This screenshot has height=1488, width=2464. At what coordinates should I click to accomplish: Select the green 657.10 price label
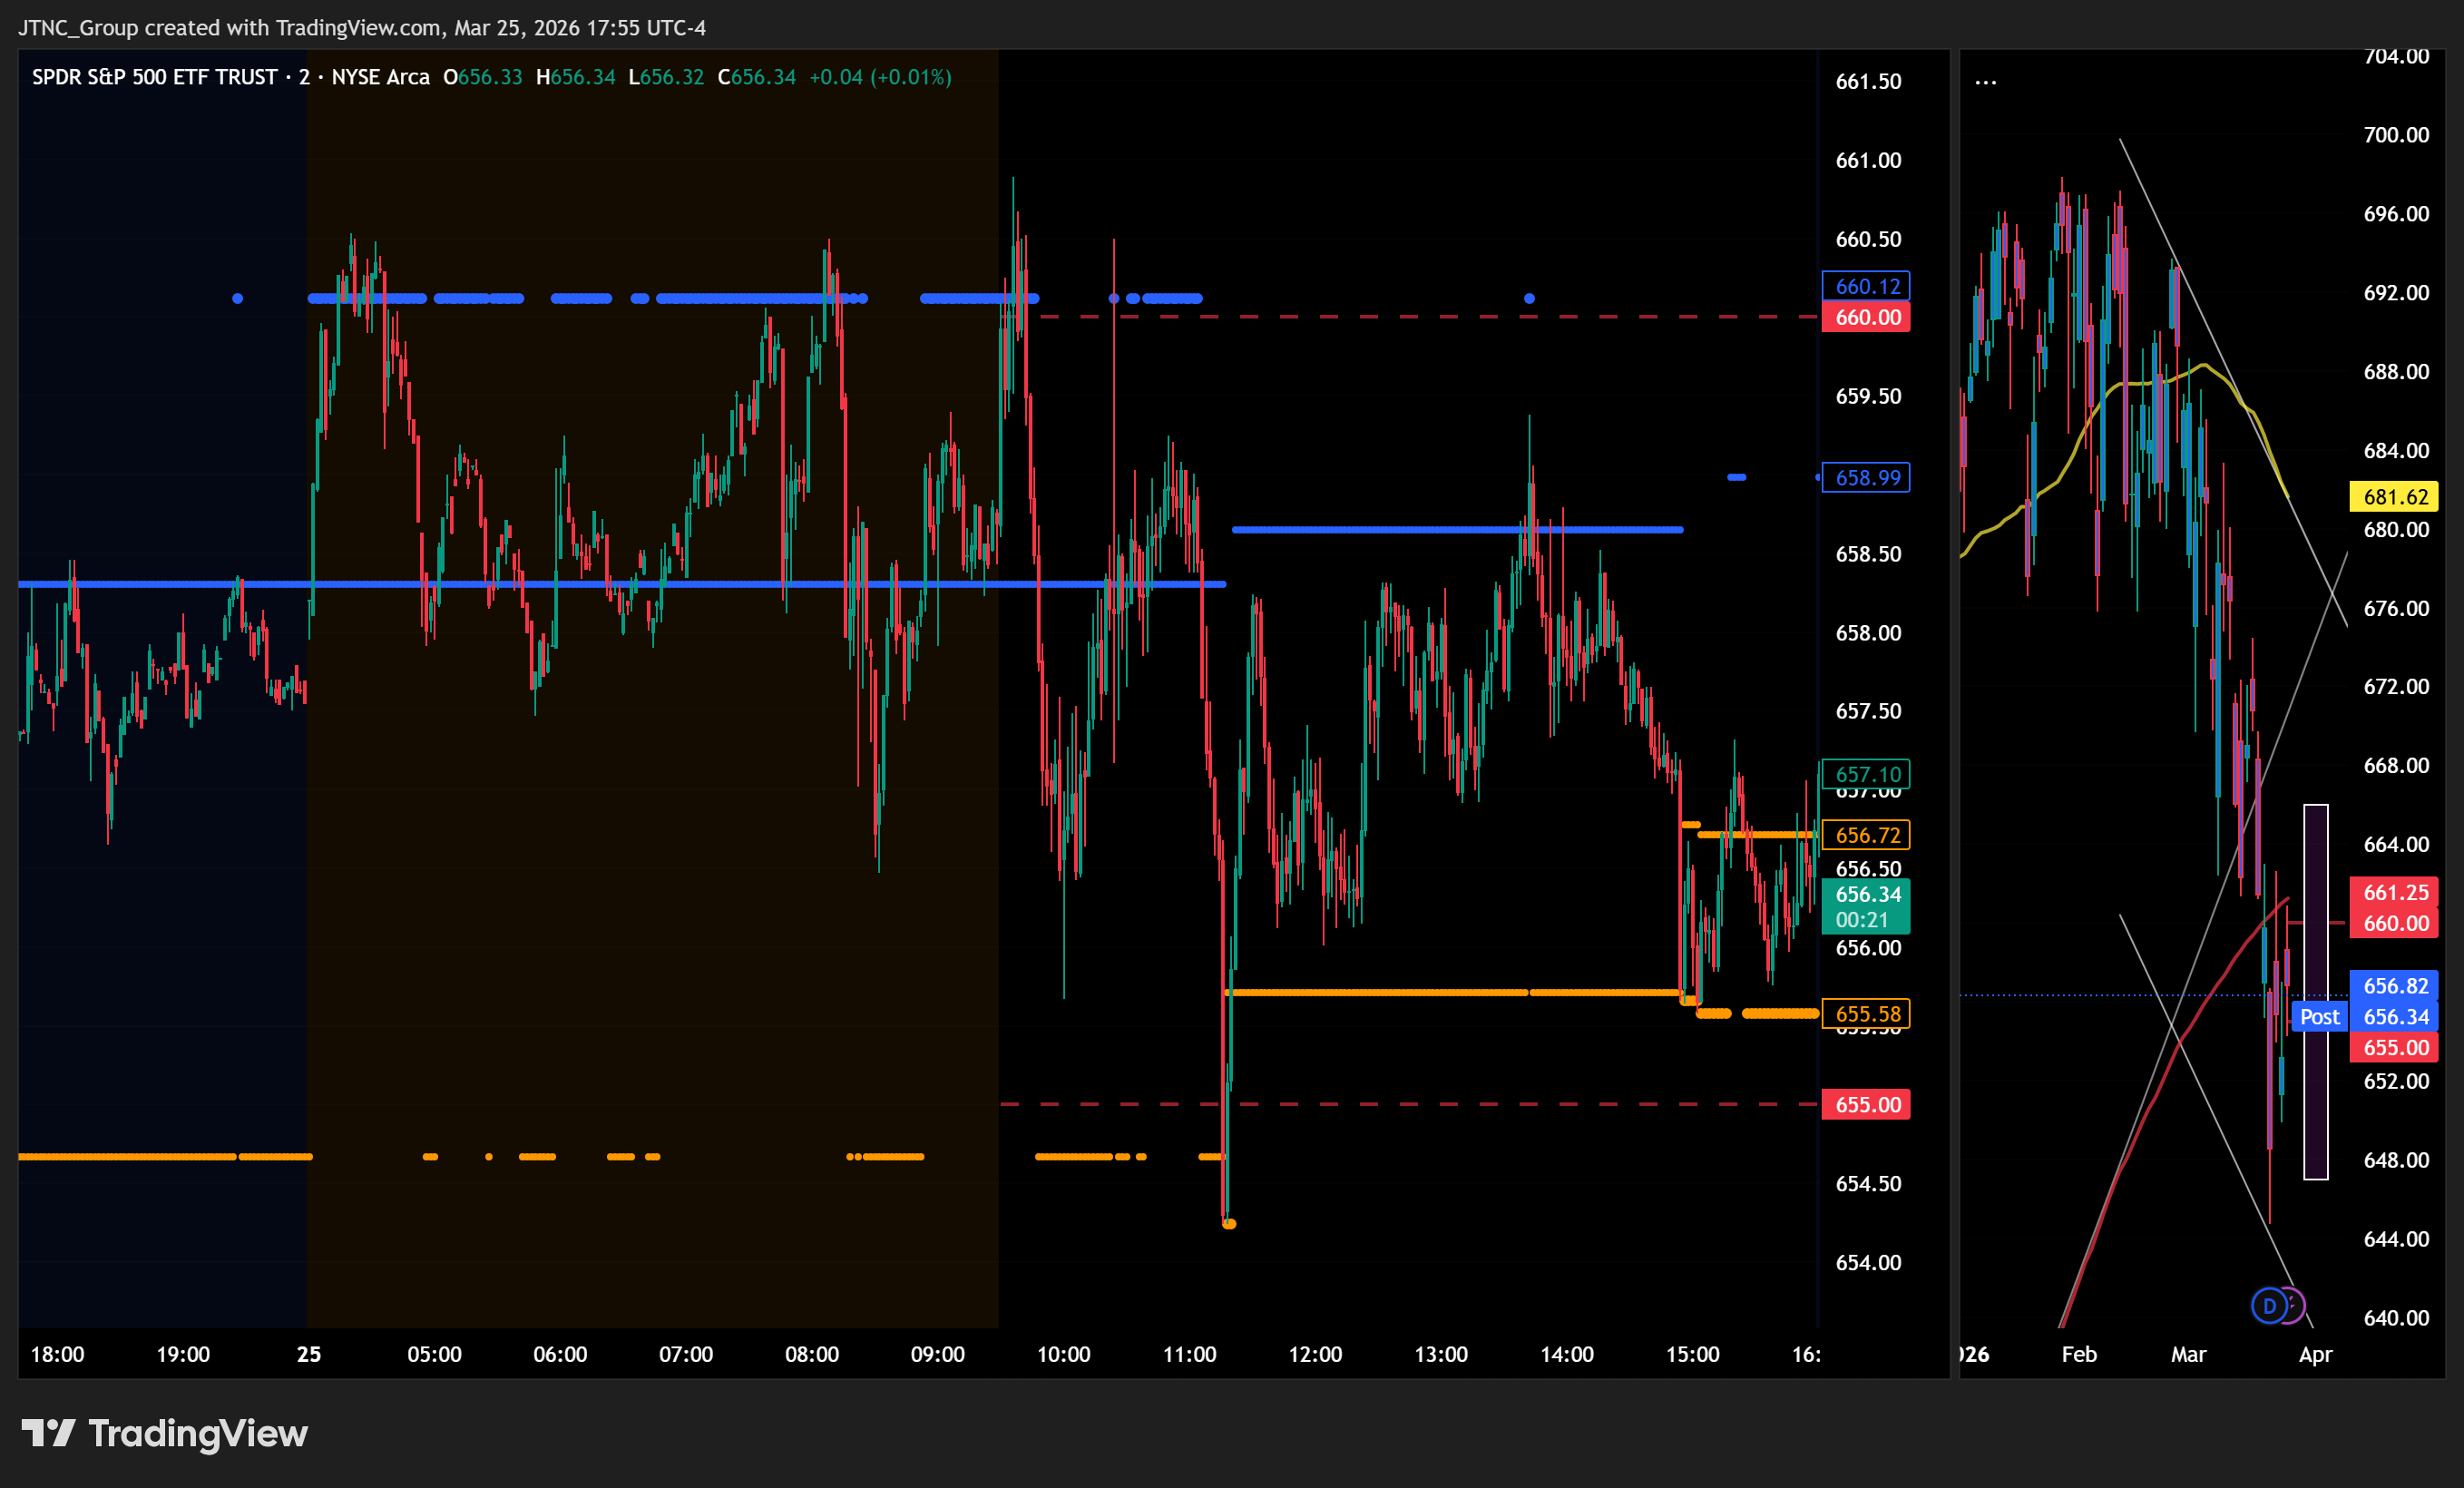pos(1866,774)
